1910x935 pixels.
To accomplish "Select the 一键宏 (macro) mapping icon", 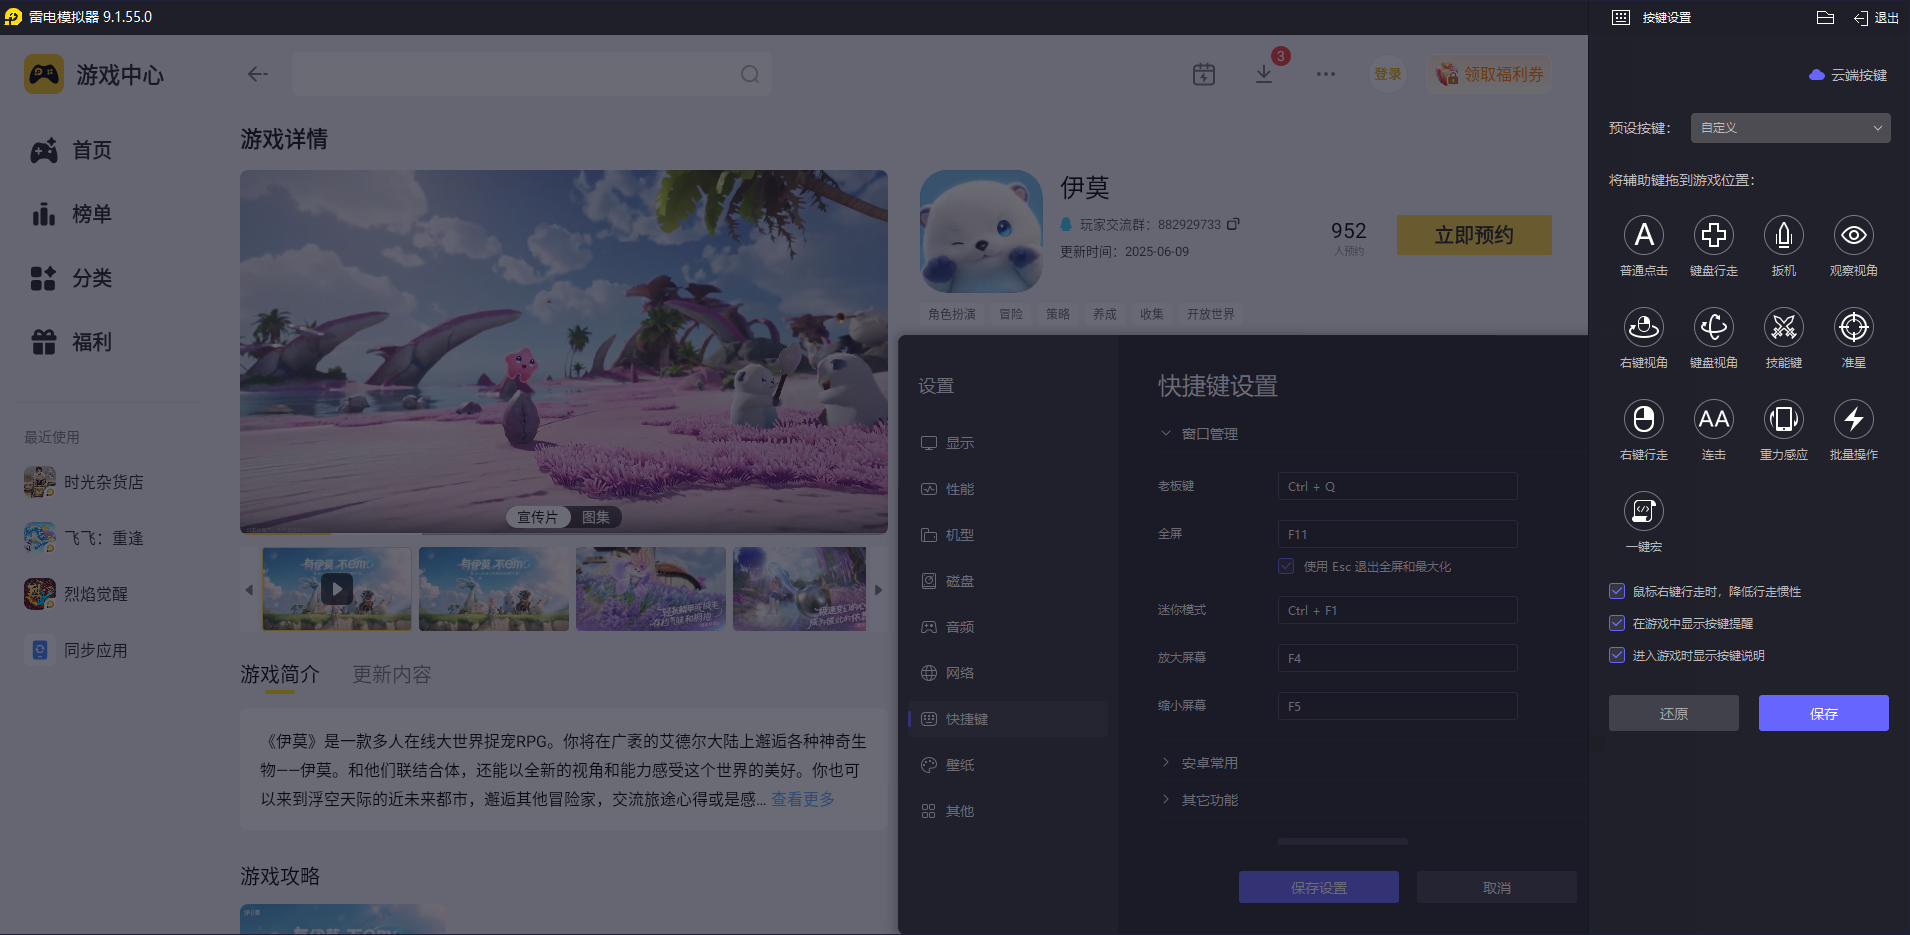I will [1645, 511].
